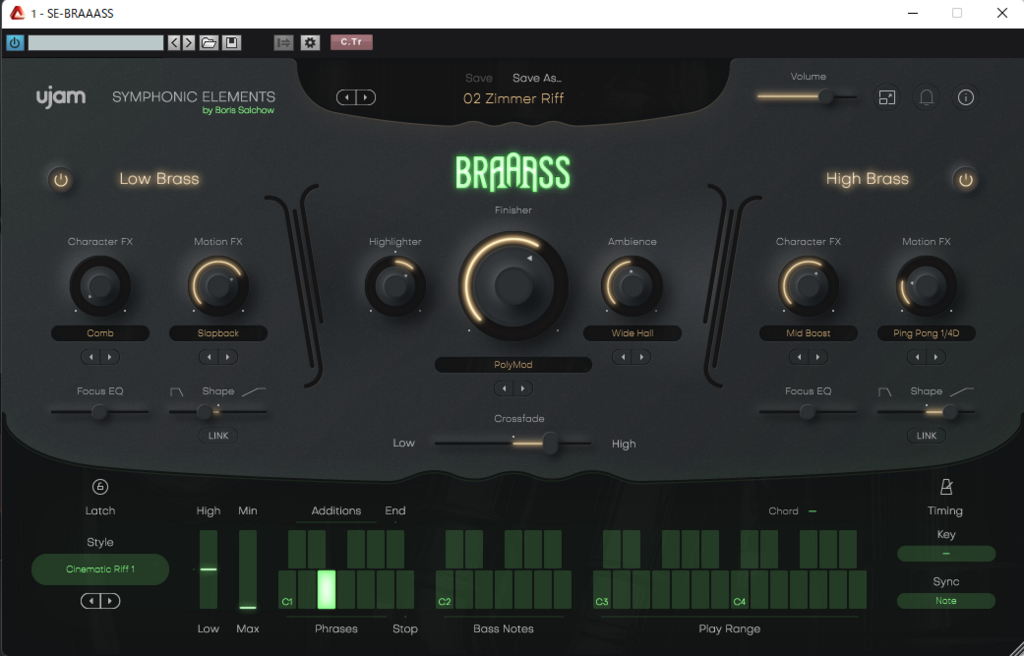Open preset folder icon in host toolbar

click(x=209, y=42)
